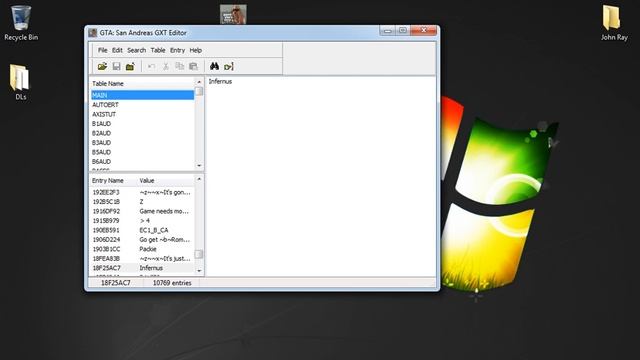
Task: Click the Go To entry toolbar icon
Action: (229, 66)
